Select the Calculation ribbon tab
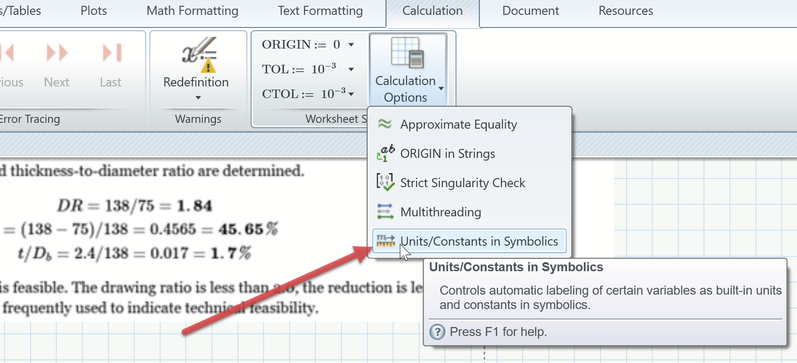Screen dimensions: 797x363 (x=433, y=11)
